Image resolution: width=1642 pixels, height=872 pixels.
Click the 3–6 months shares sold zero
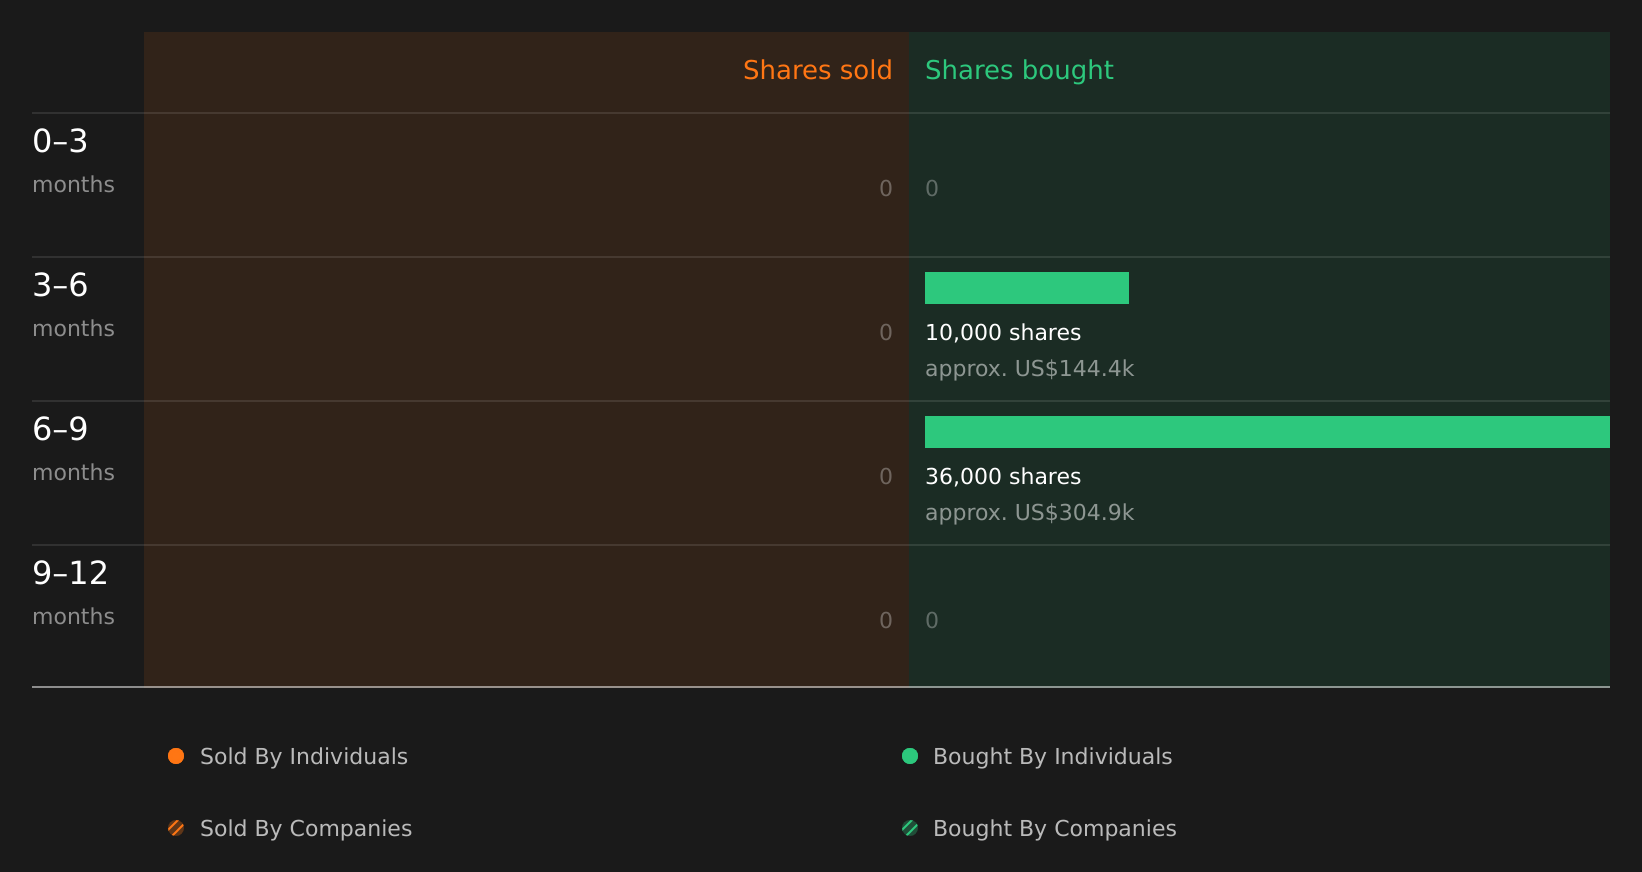[x=886, y=333]
